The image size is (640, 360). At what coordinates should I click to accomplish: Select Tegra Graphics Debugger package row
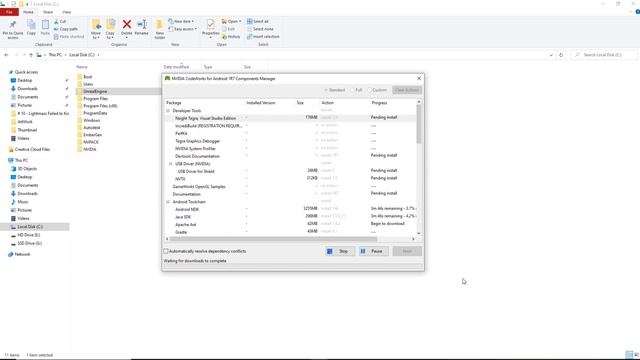[x=291, y=141]
